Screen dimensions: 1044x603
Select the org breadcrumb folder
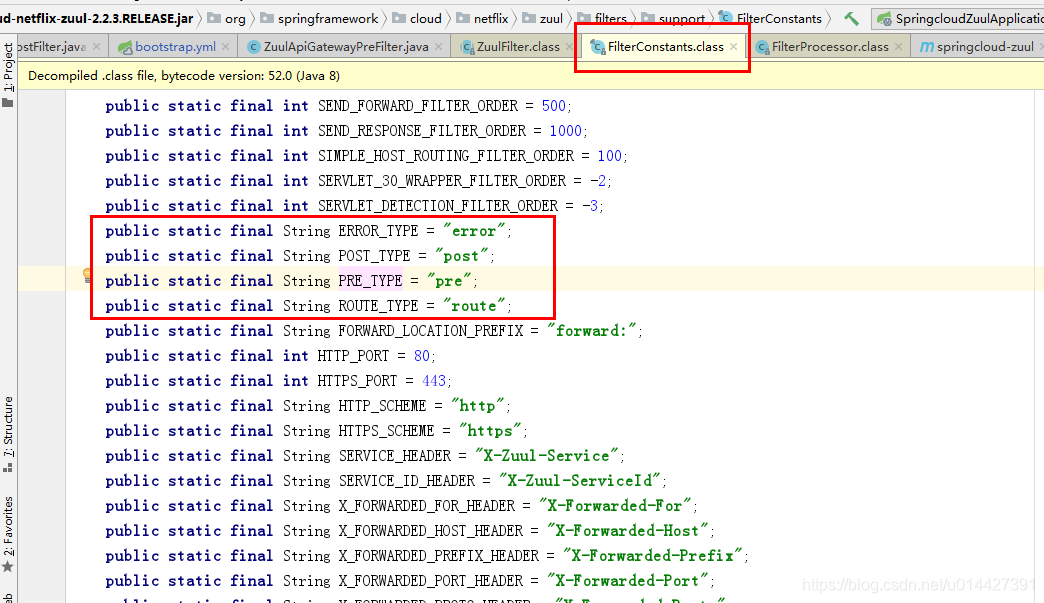pos(226,19)
